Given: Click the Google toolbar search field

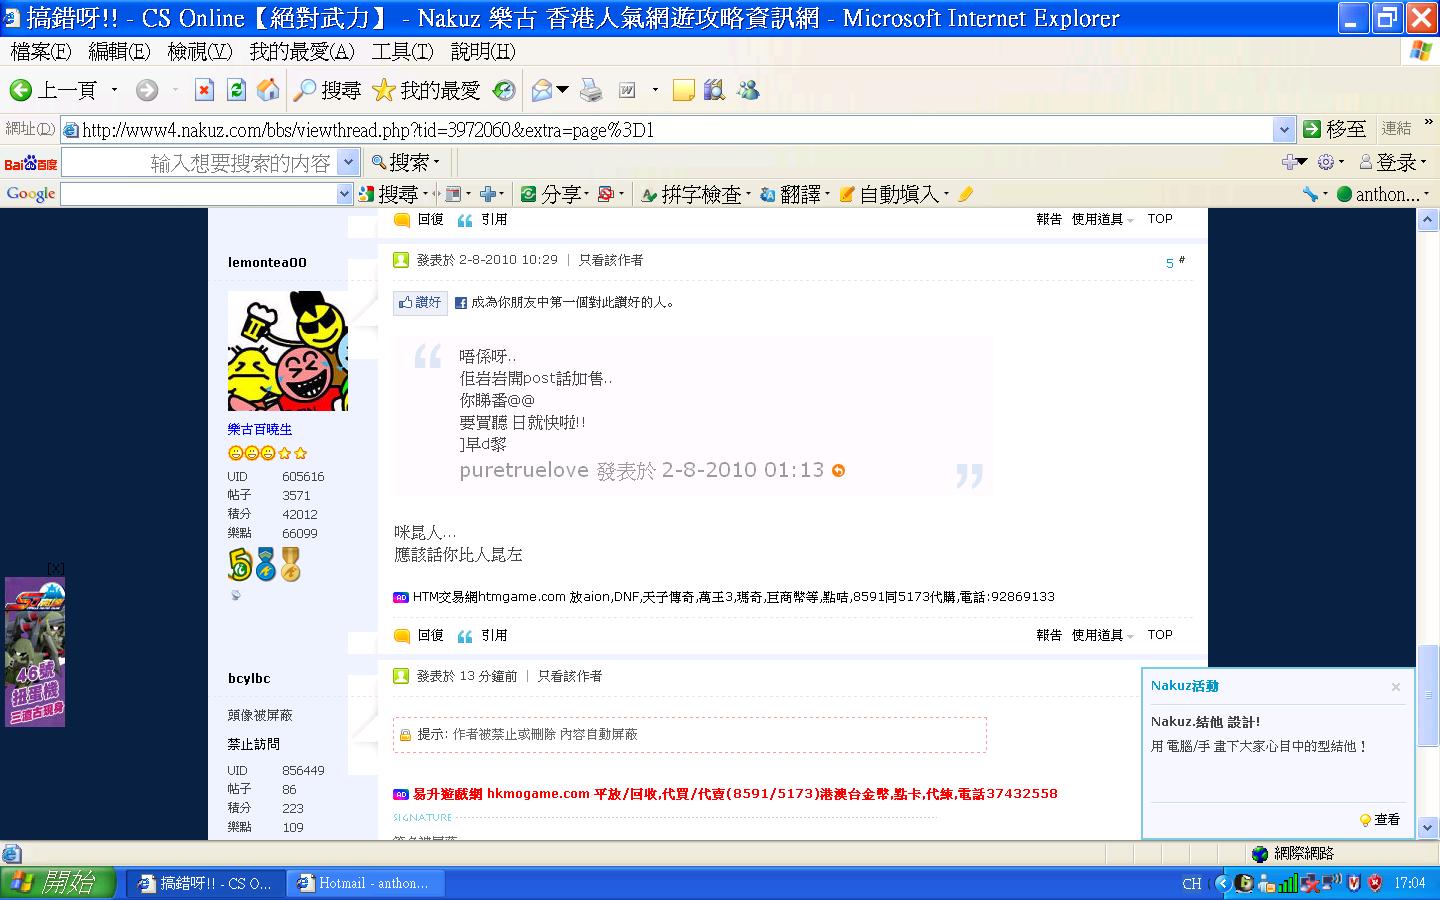Looking at the screenshot, I should point(198,194).
